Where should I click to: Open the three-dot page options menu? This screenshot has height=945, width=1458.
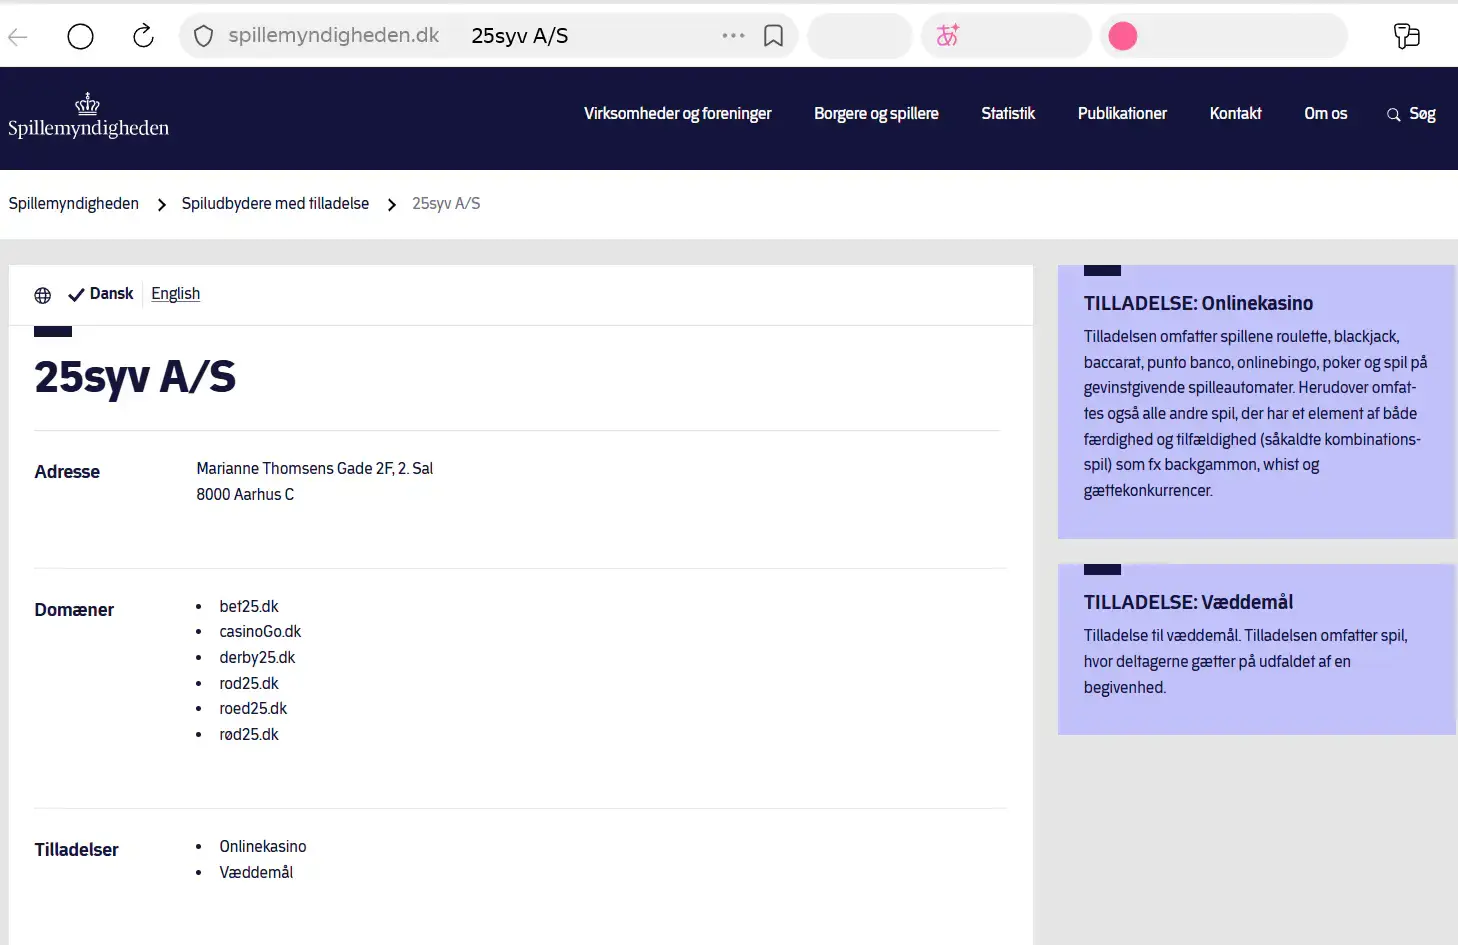[x=733, y=36]
